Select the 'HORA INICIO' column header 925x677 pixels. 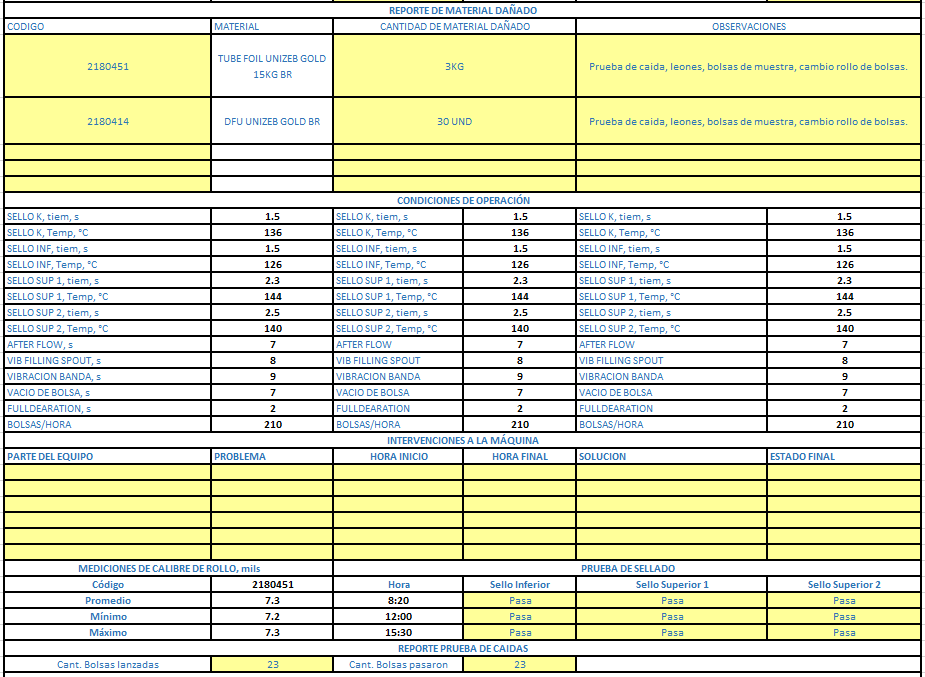point(398,456)
